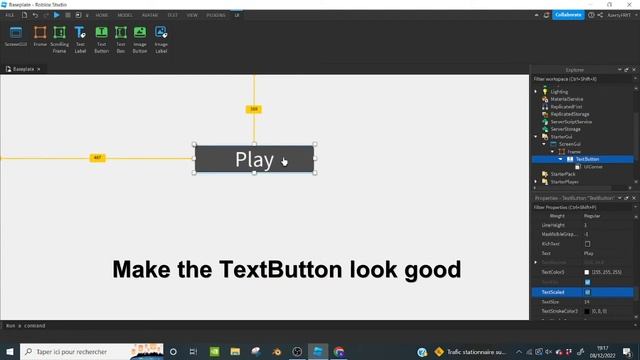Expand the Lighting service node
The height and width of the screenshot is (360, 640).
tap(536, 92)
